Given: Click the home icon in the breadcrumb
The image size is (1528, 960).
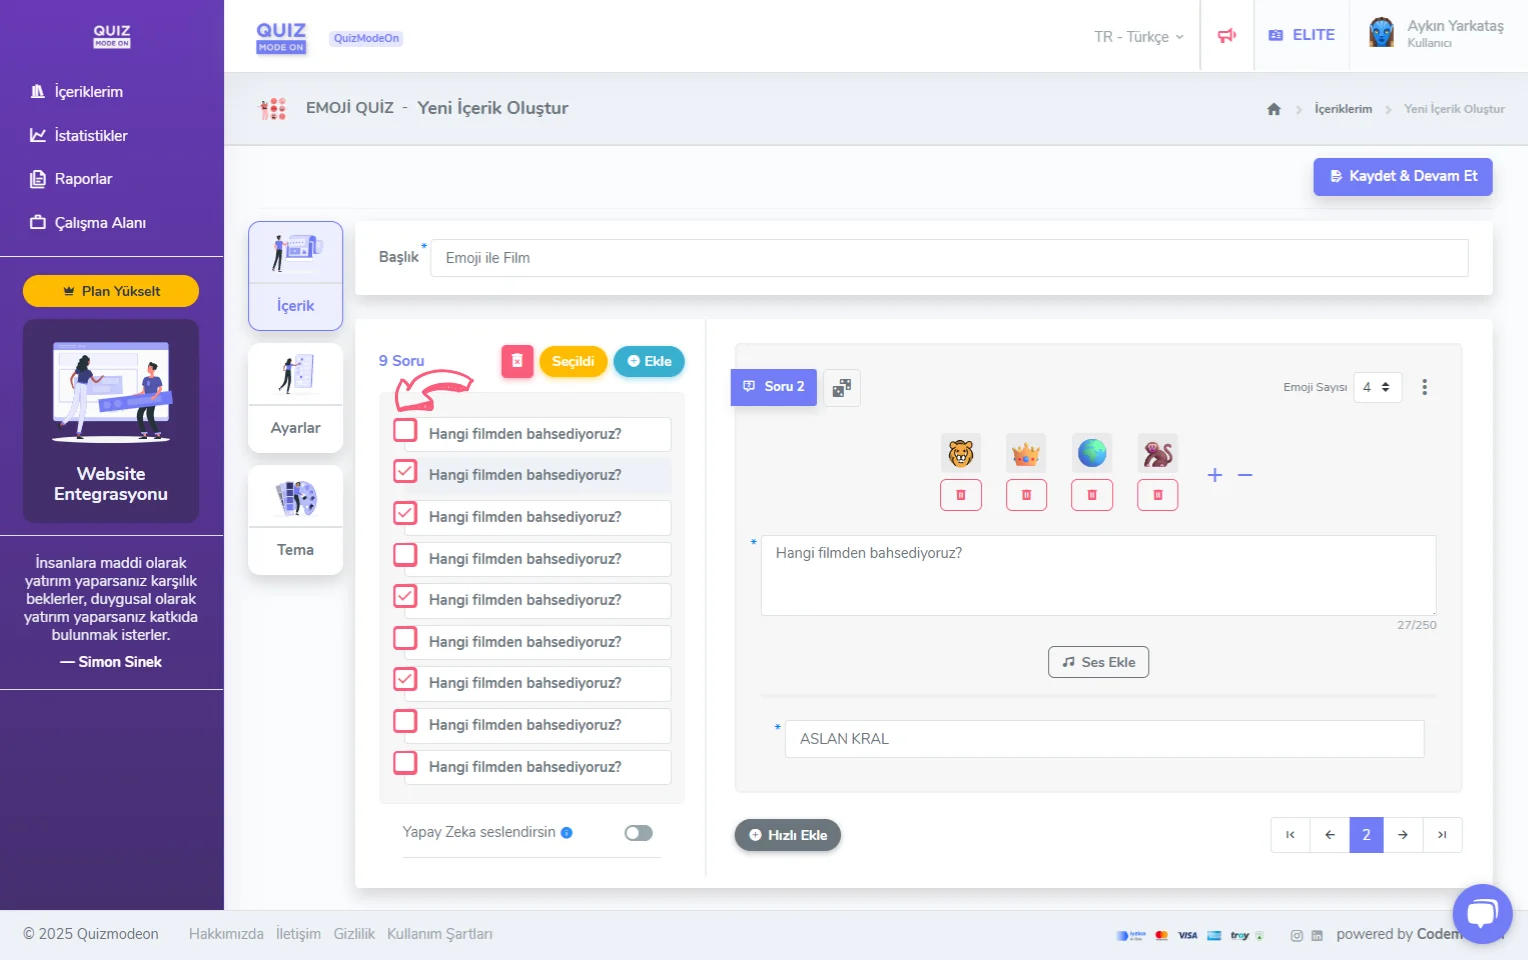Looking at the screenshot, I should [1274, 109].
